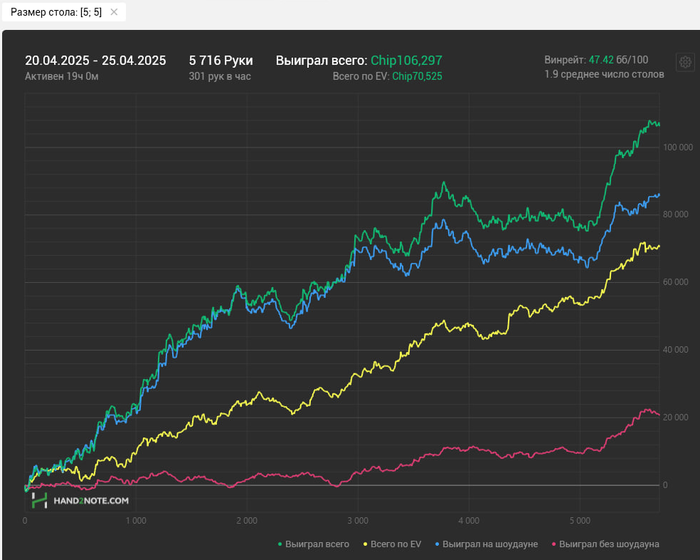The image size is (700, 560).
Task: Click the 1 000 x-axis label
Action: pyautogui.click(x=136, y=521)
